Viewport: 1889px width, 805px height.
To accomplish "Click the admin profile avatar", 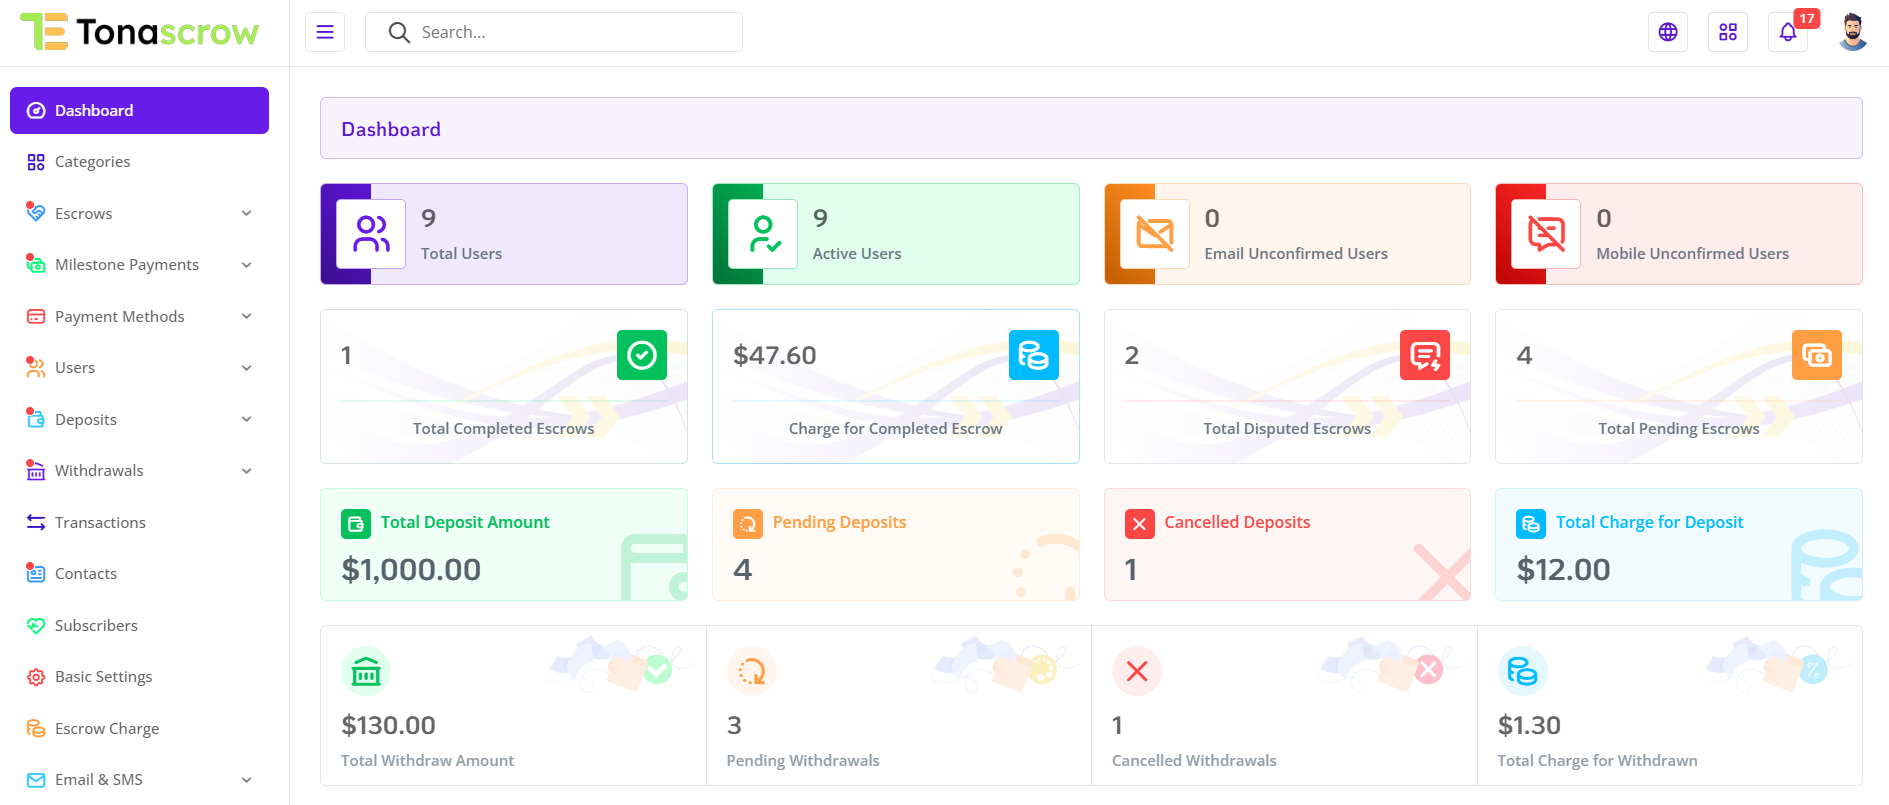I will pyautogui.click(x=1852, y=32).
